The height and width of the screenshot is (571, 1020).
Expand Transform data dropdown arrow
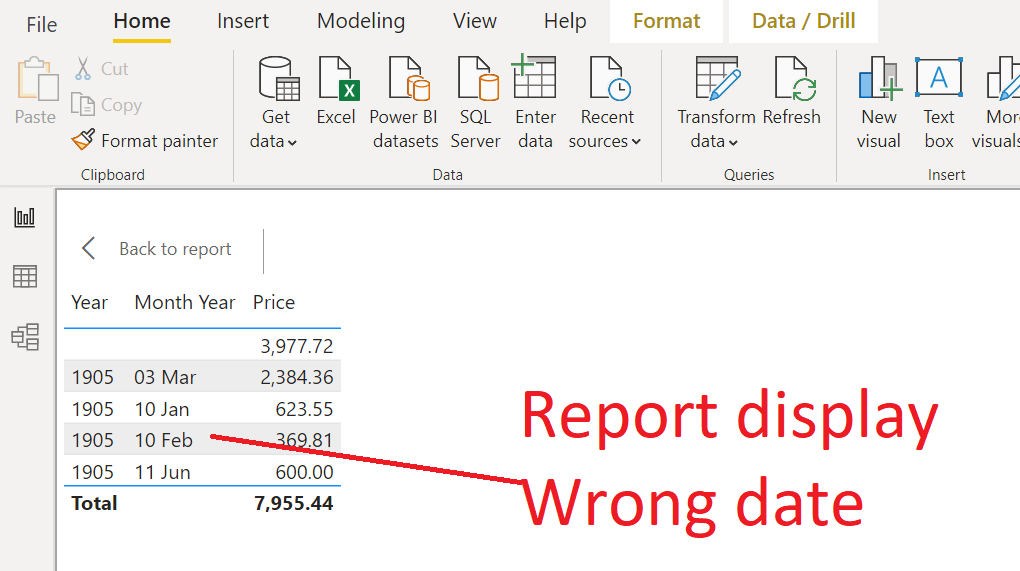click(733, 142)
